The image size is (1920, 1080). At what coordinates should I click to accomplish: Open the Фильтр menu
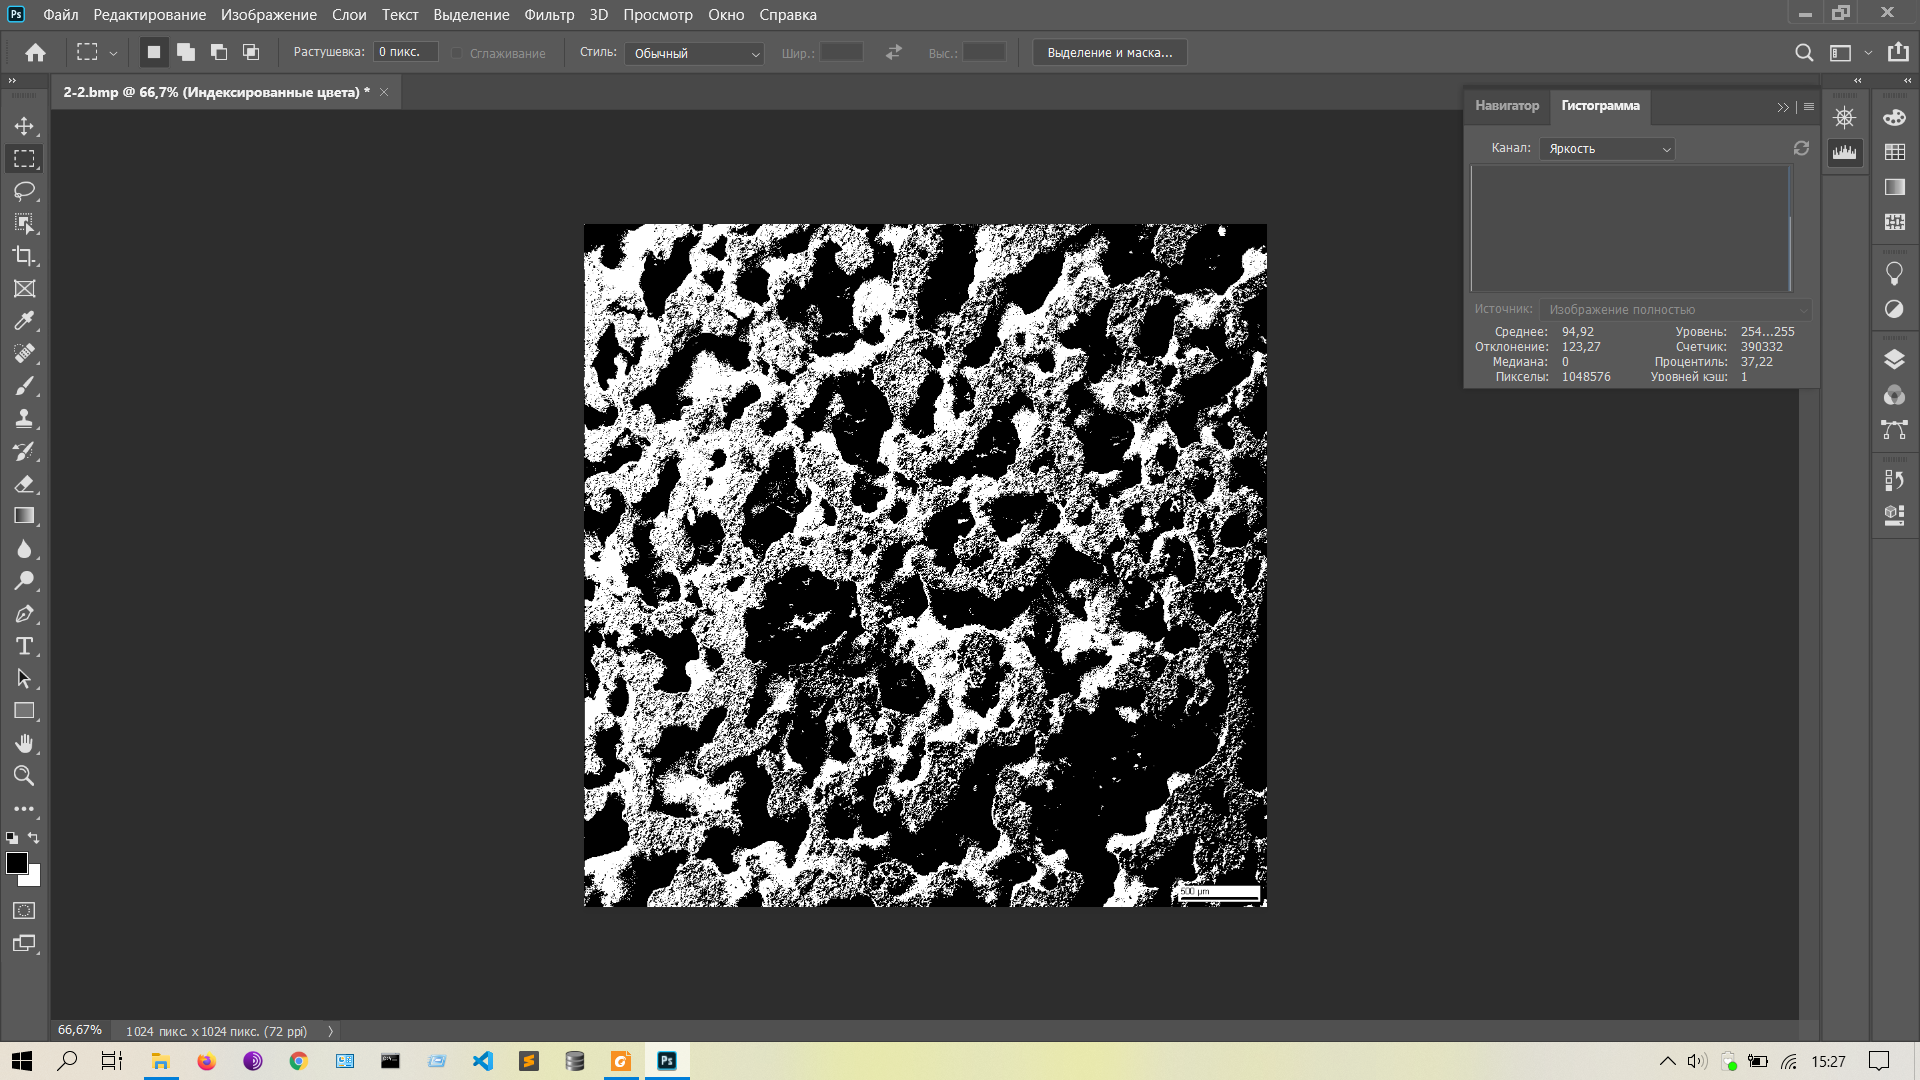click(549, 15)
